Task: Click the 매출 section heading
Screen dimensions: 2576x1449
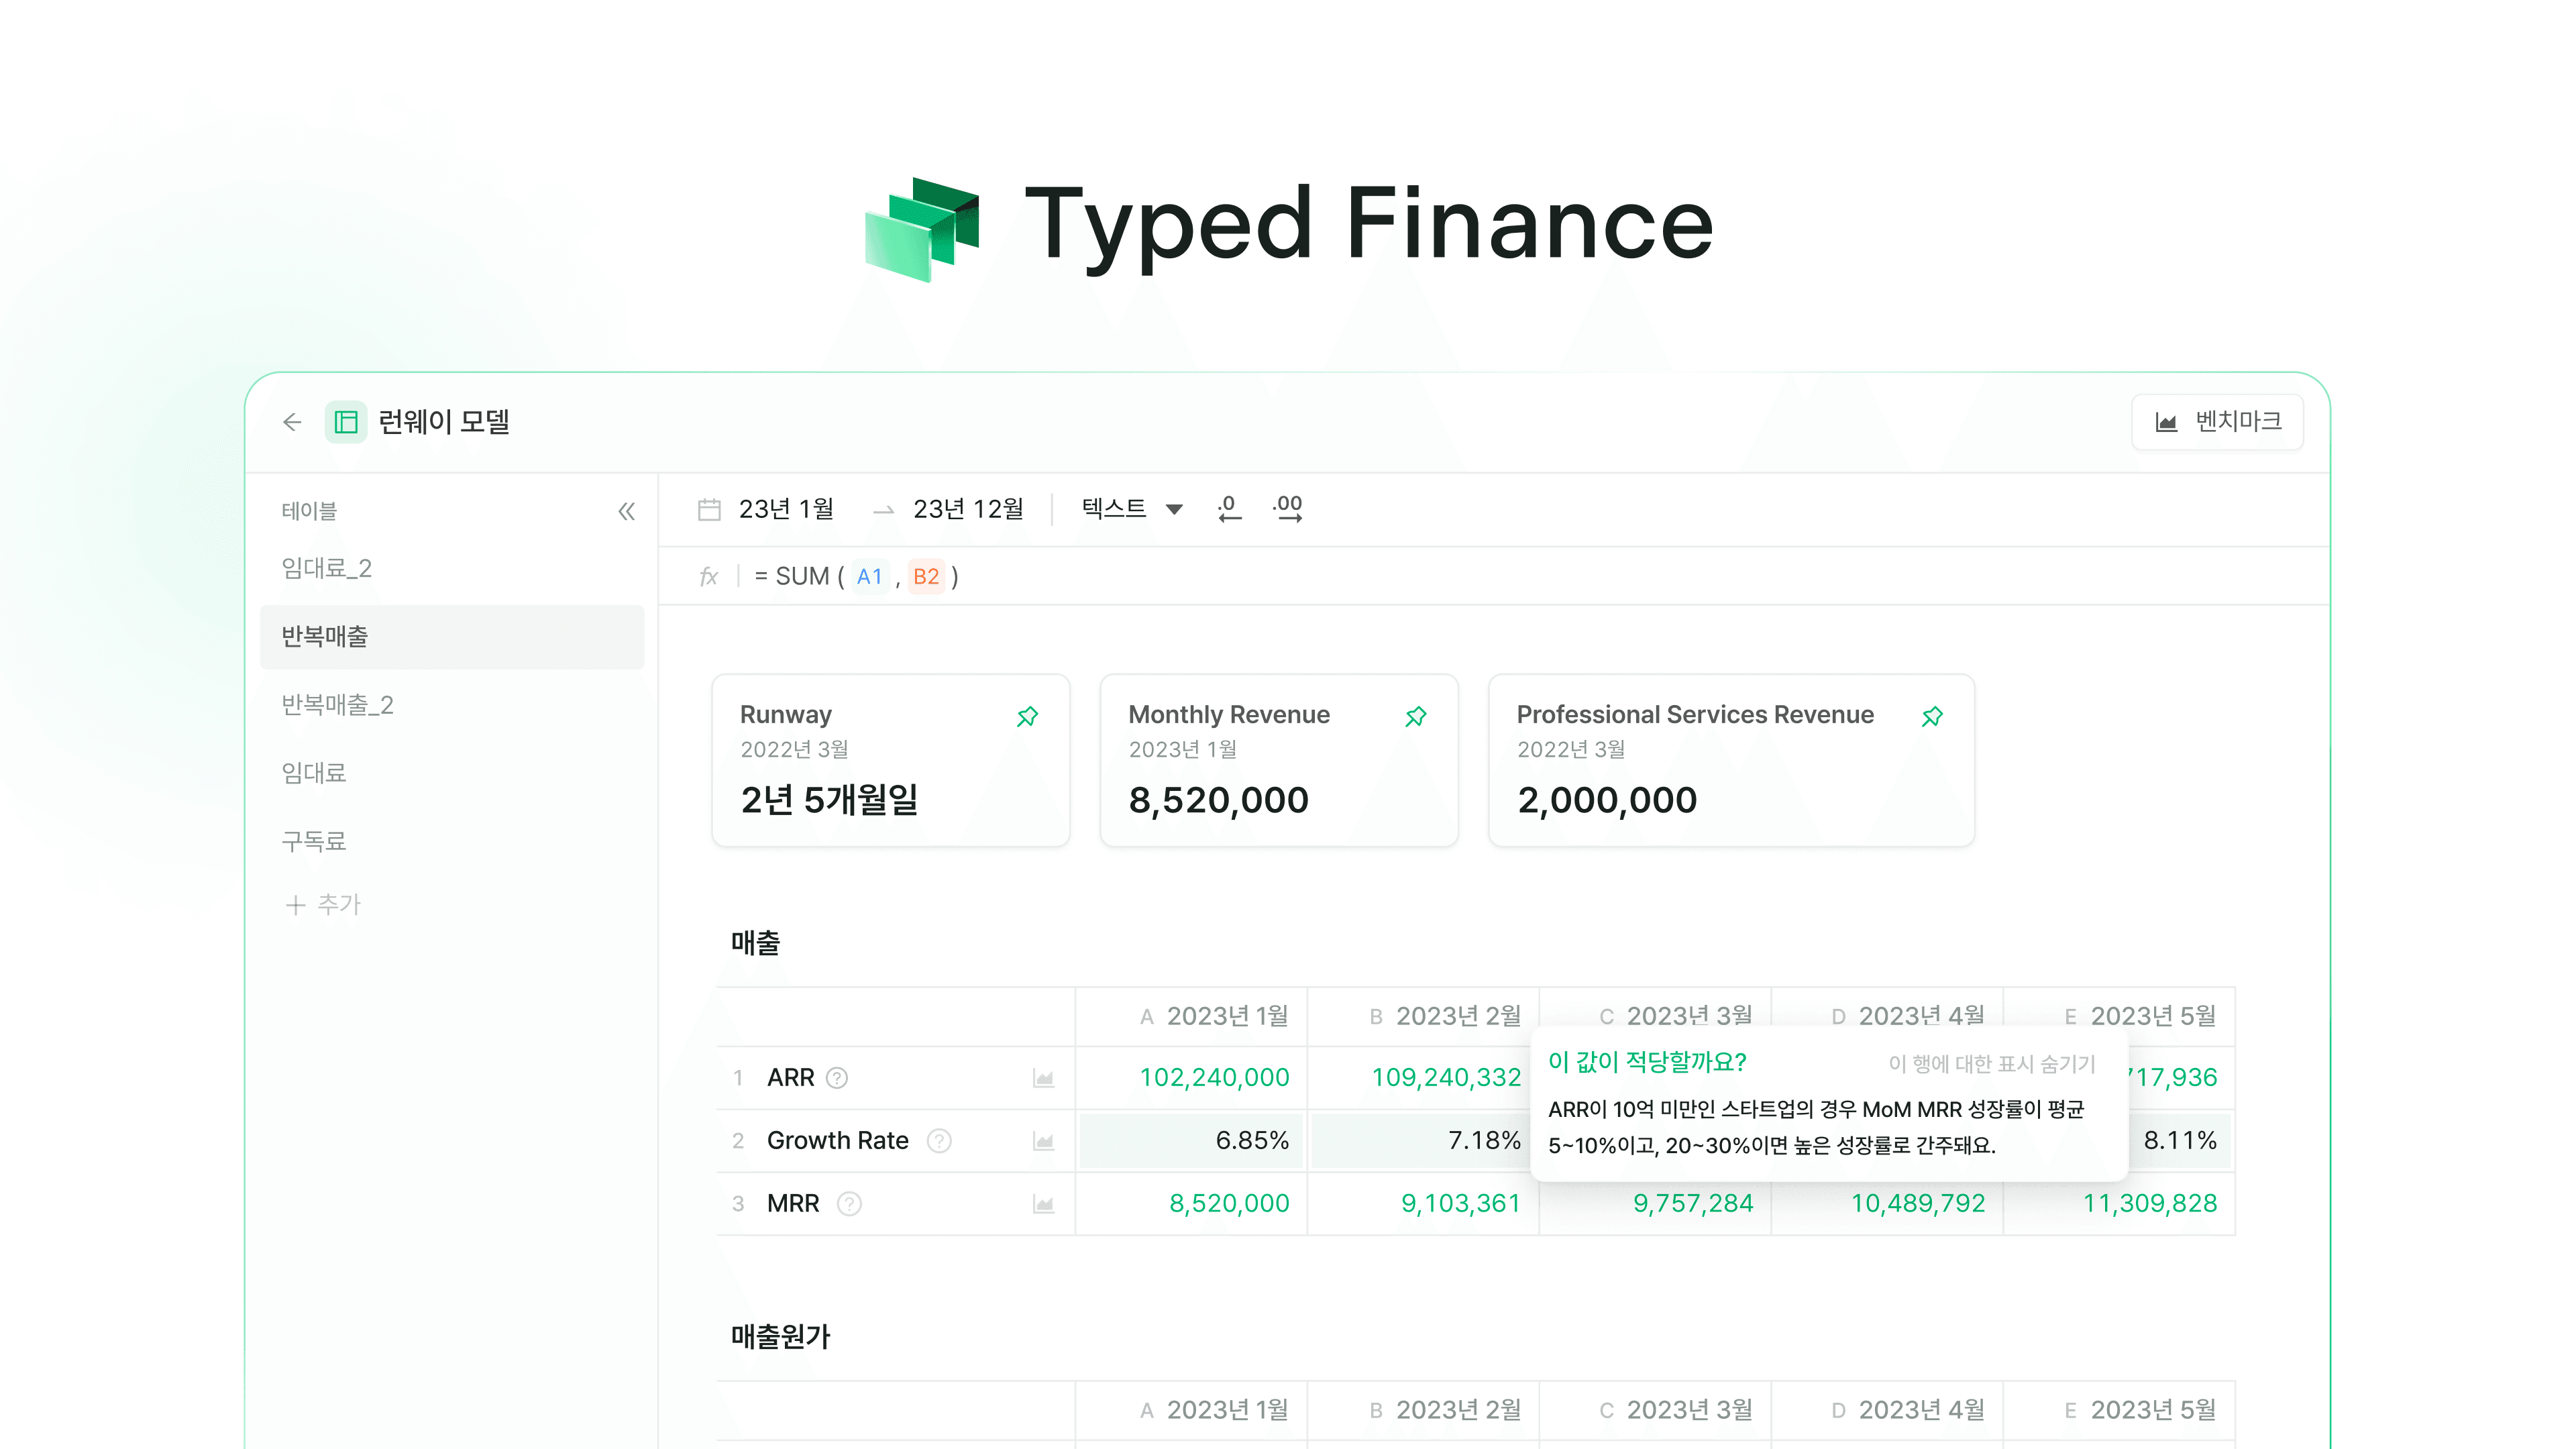Action: pyautogui.click(x=755, y=943)
